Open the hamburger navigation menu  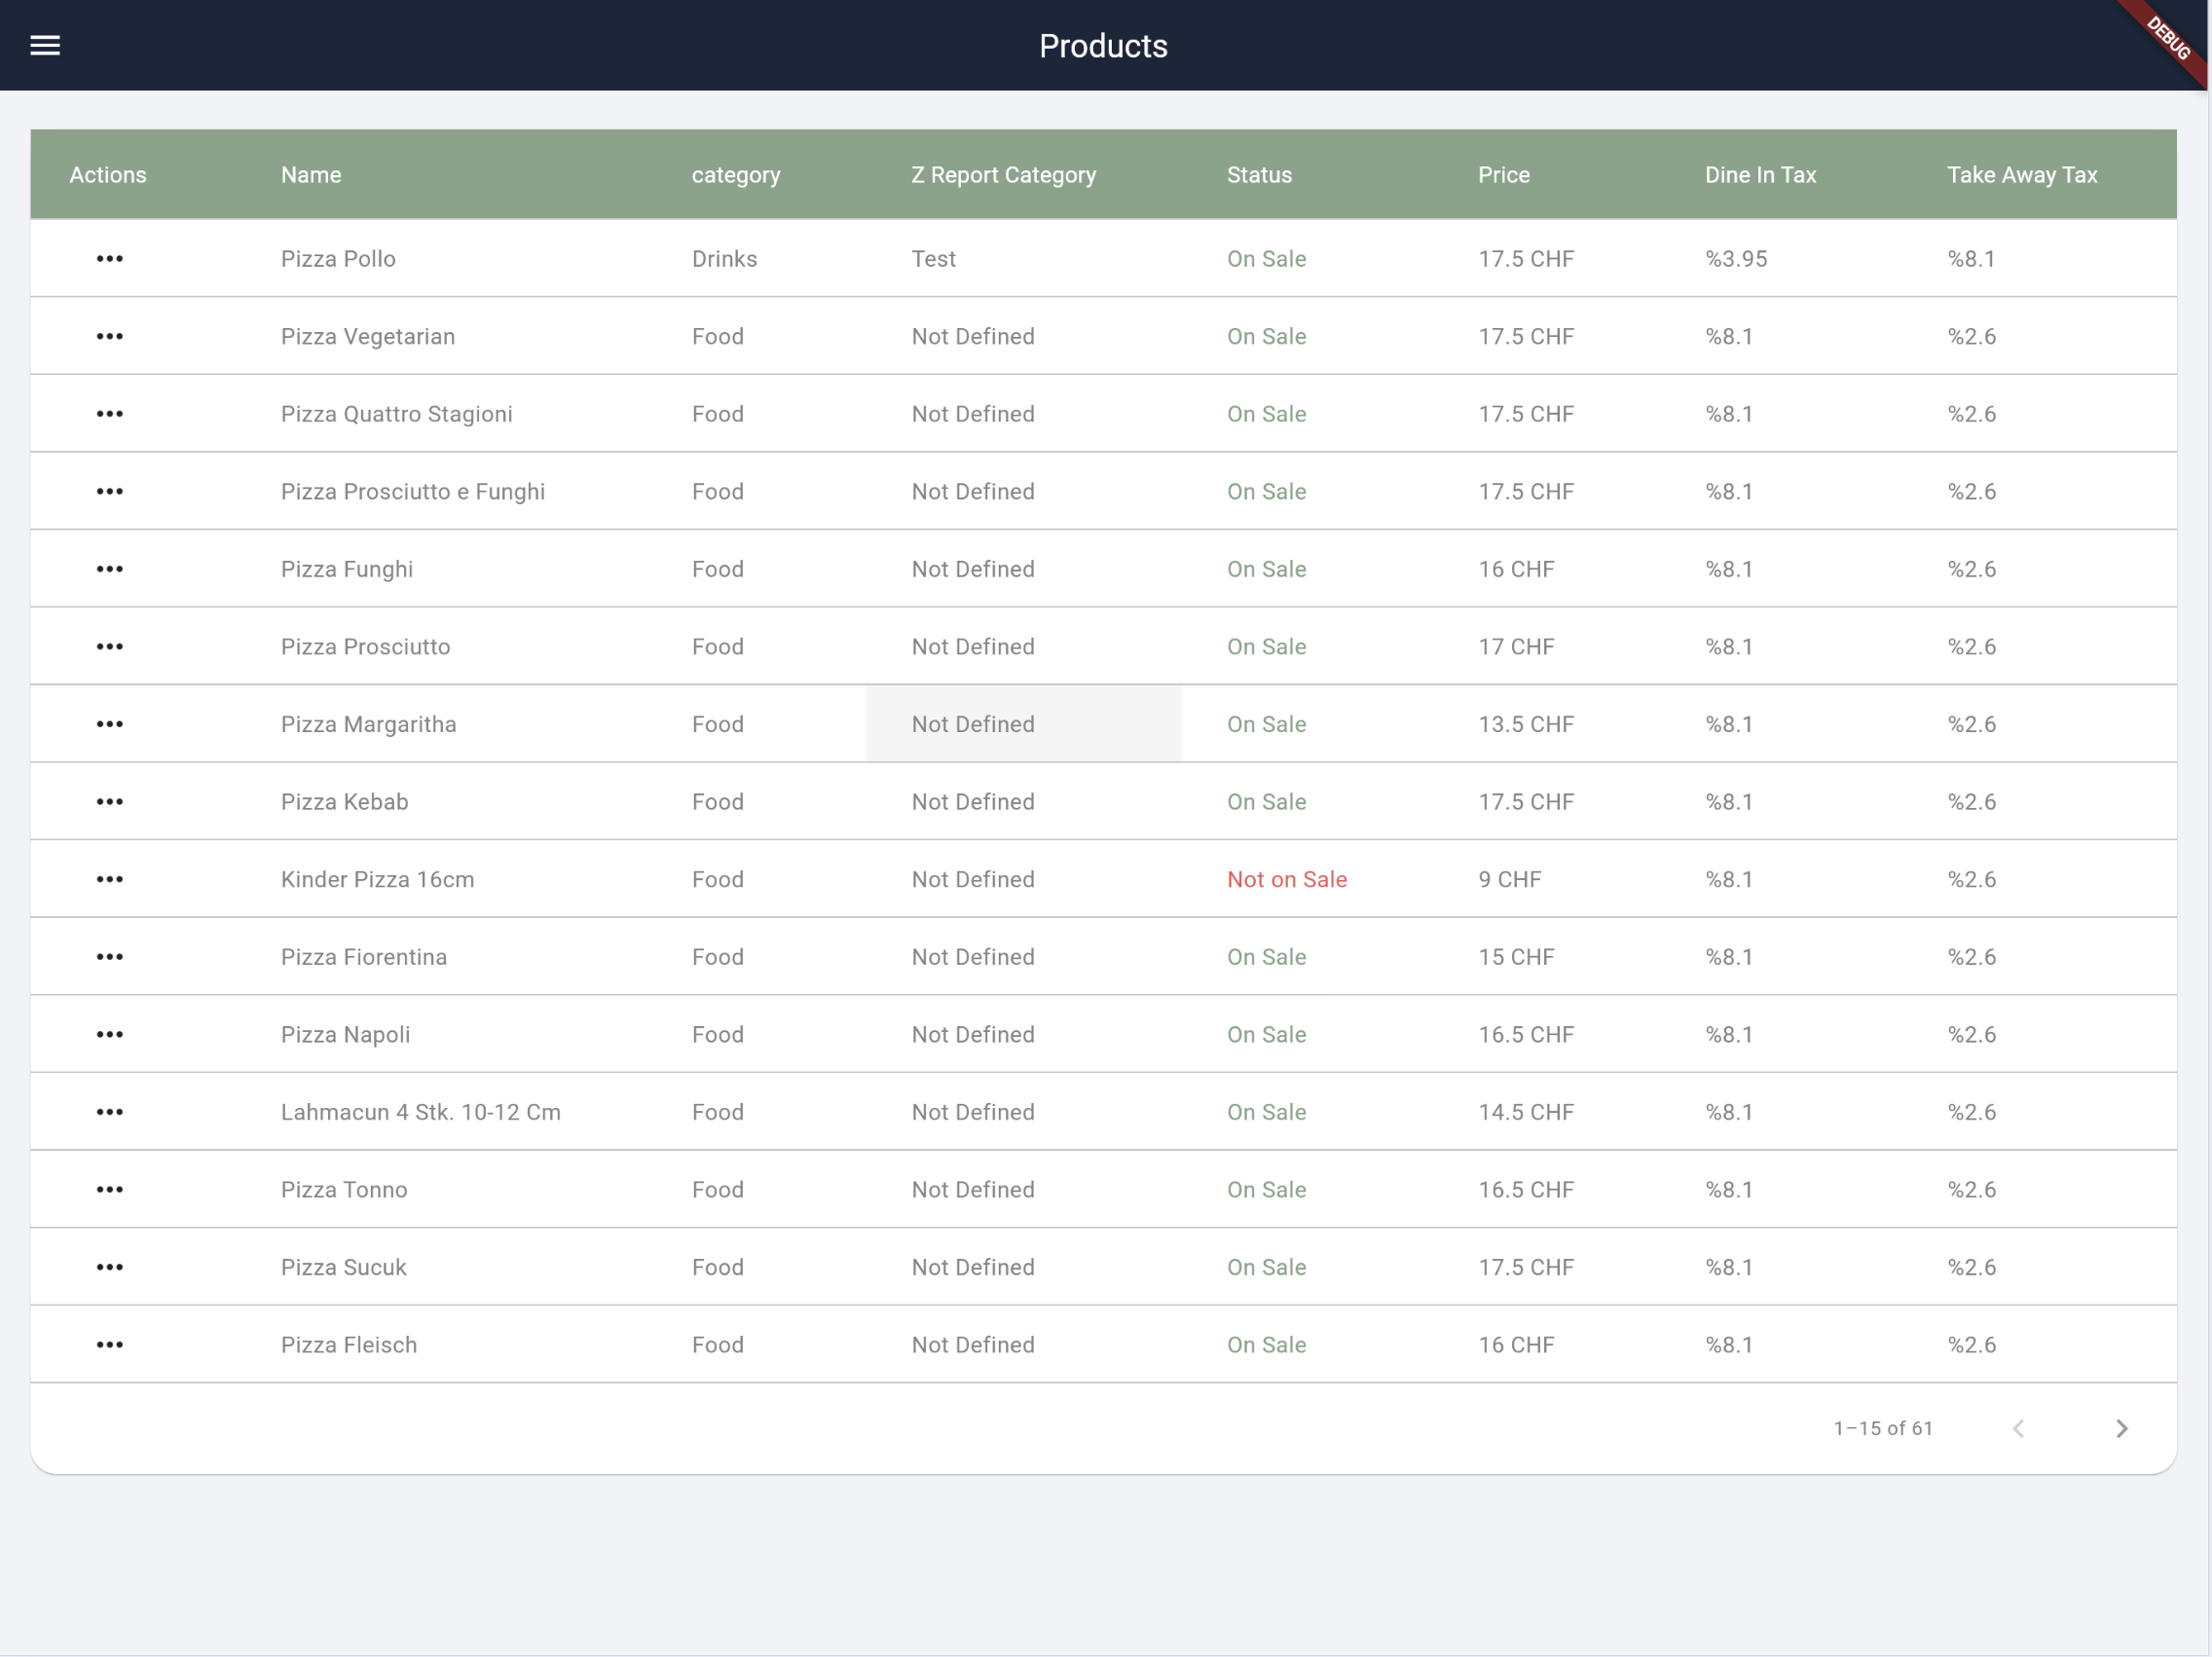(x=45, y=45)
